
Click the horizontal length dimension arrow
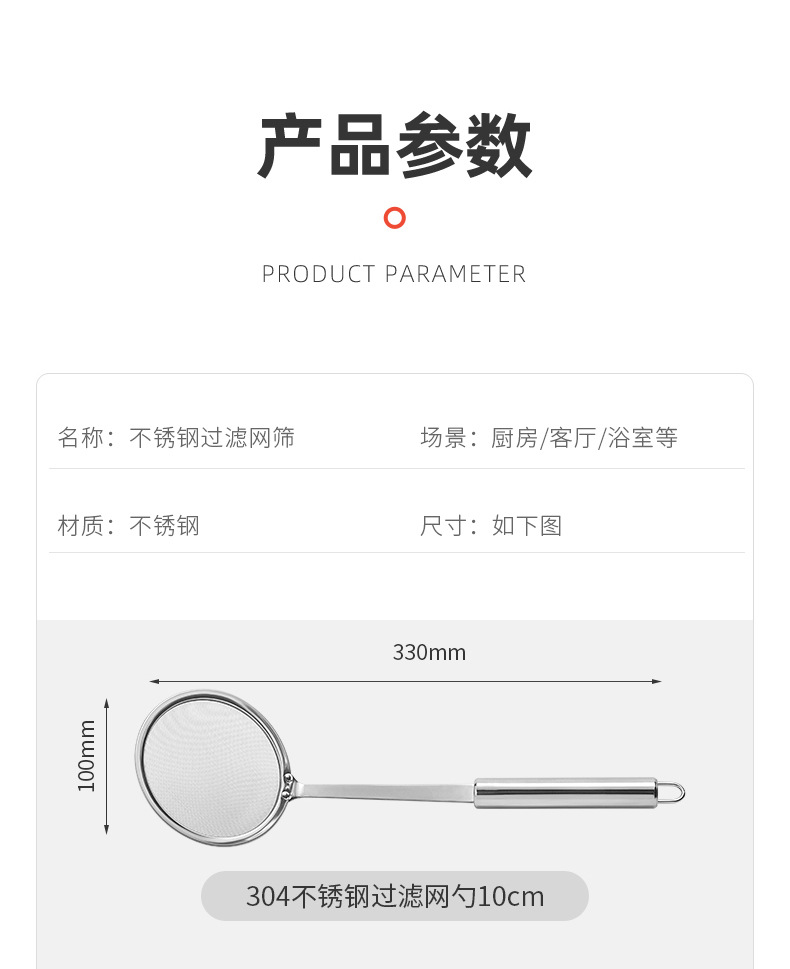(x=405, y=681)
